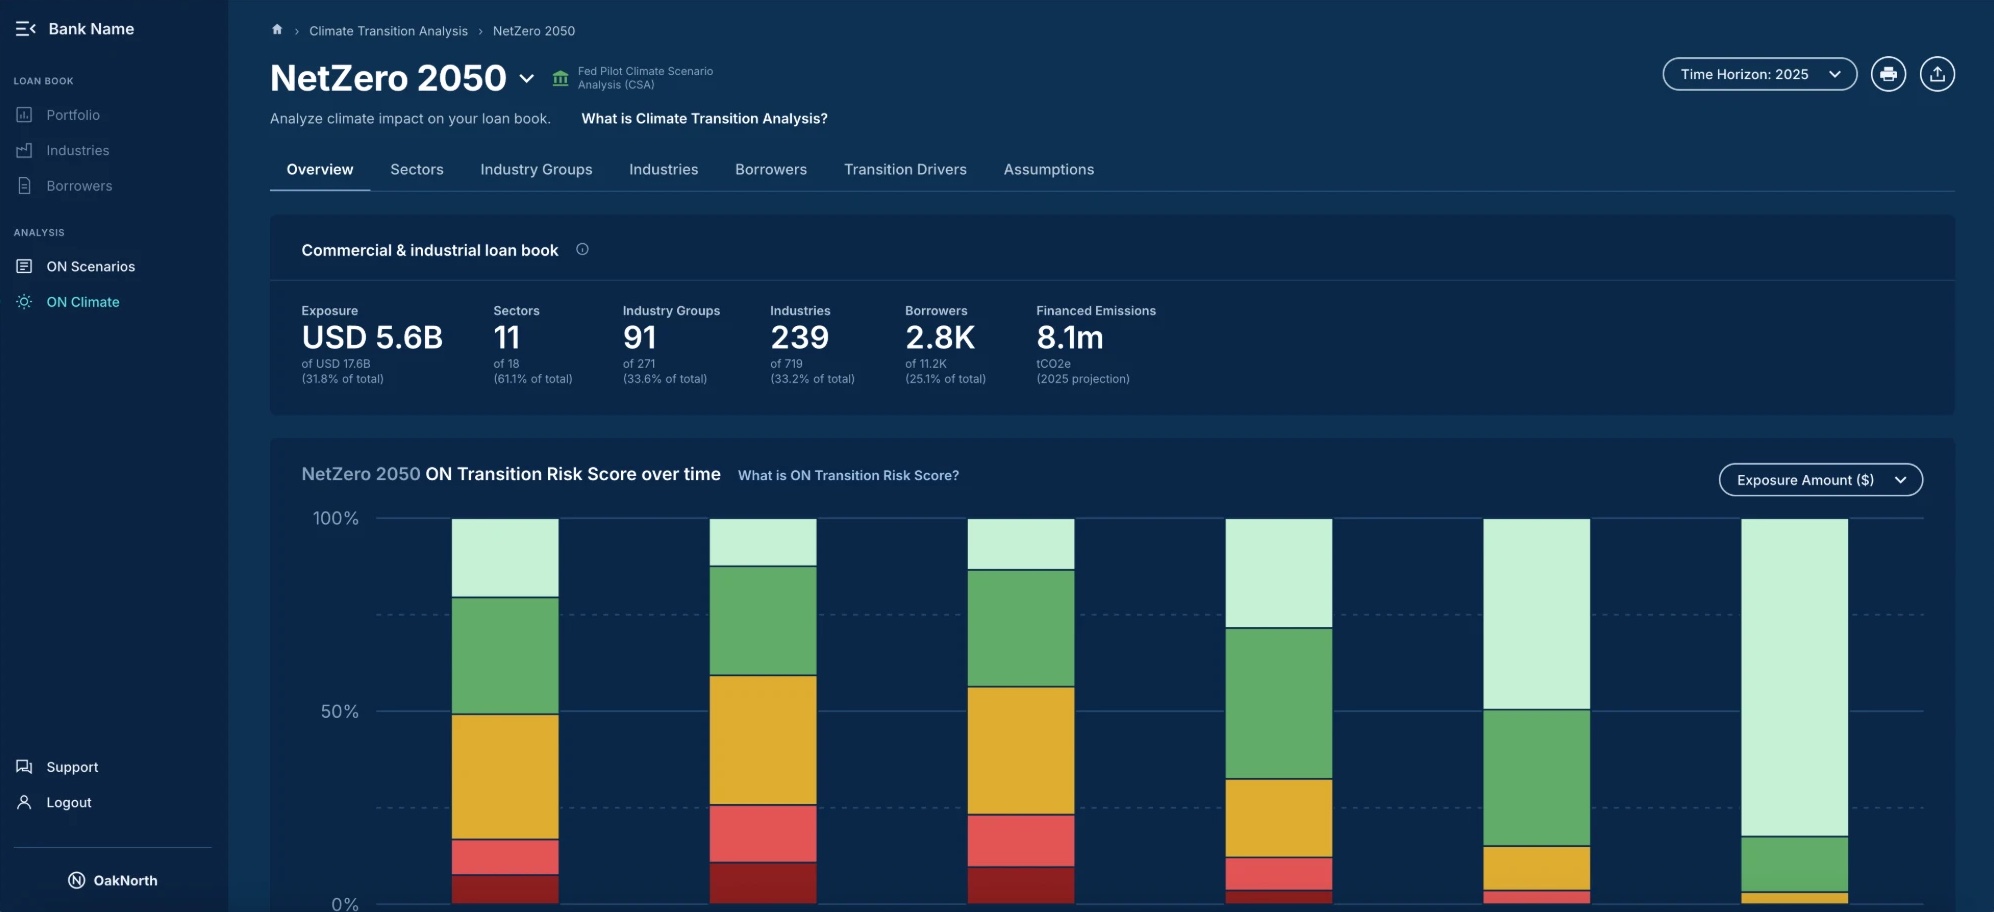Click Climate Transition Analysis breadcrumb

click(388, 31)
